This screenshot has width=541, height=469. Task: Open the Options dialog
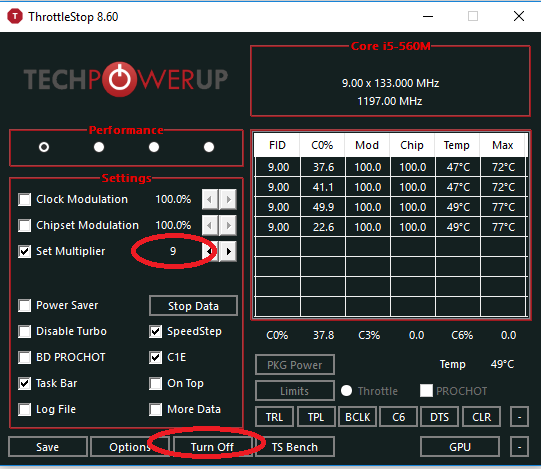(130, 447)
